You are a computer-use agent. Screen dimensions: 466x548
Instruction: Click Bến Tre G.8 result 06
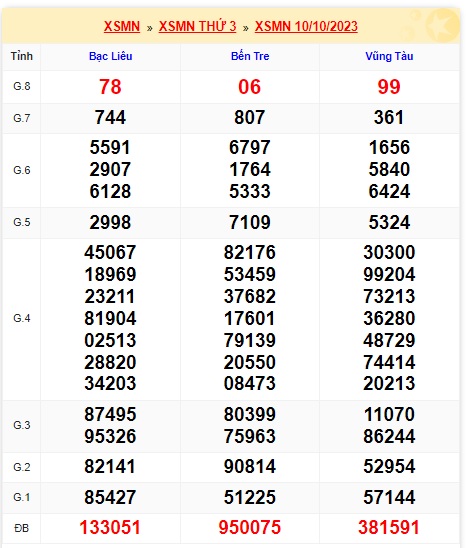point(250,87)
